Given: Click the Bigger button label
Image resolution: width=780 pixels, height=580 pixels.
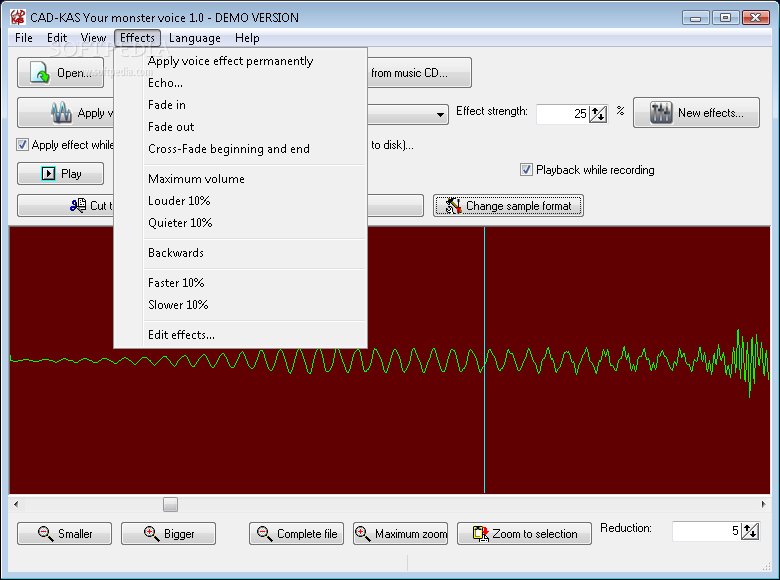Looking at the screenshot, I should click(179, 534).
